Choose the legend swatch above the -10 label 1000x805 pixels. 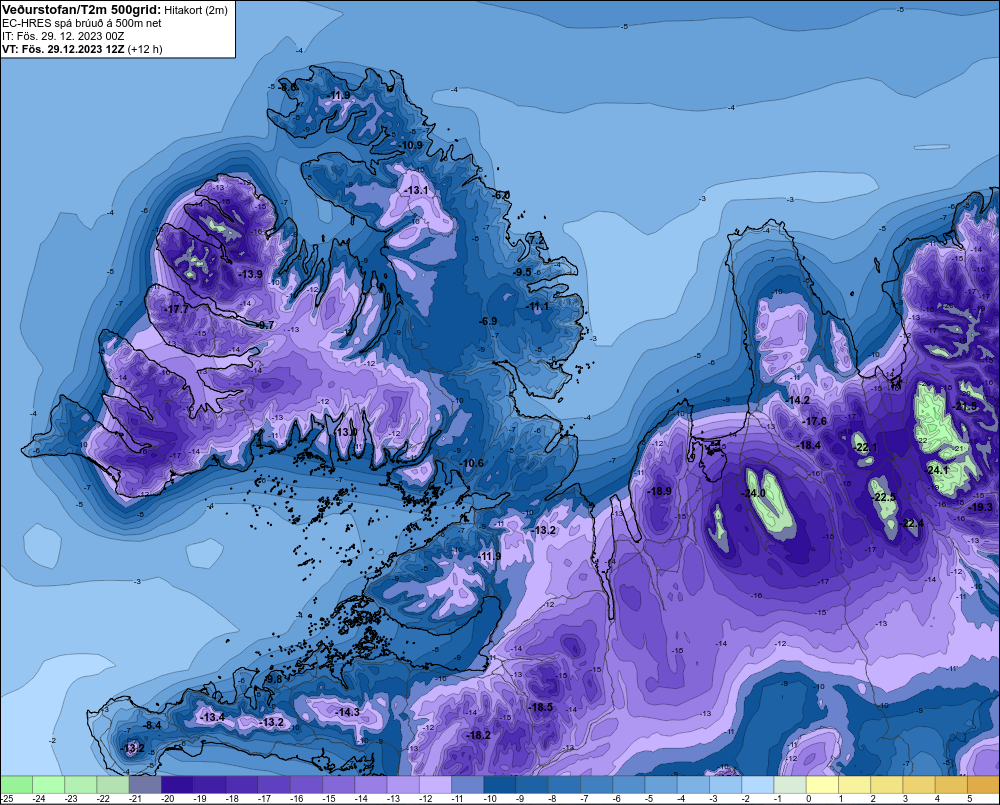pyautogui.click(x=499, y=784)
